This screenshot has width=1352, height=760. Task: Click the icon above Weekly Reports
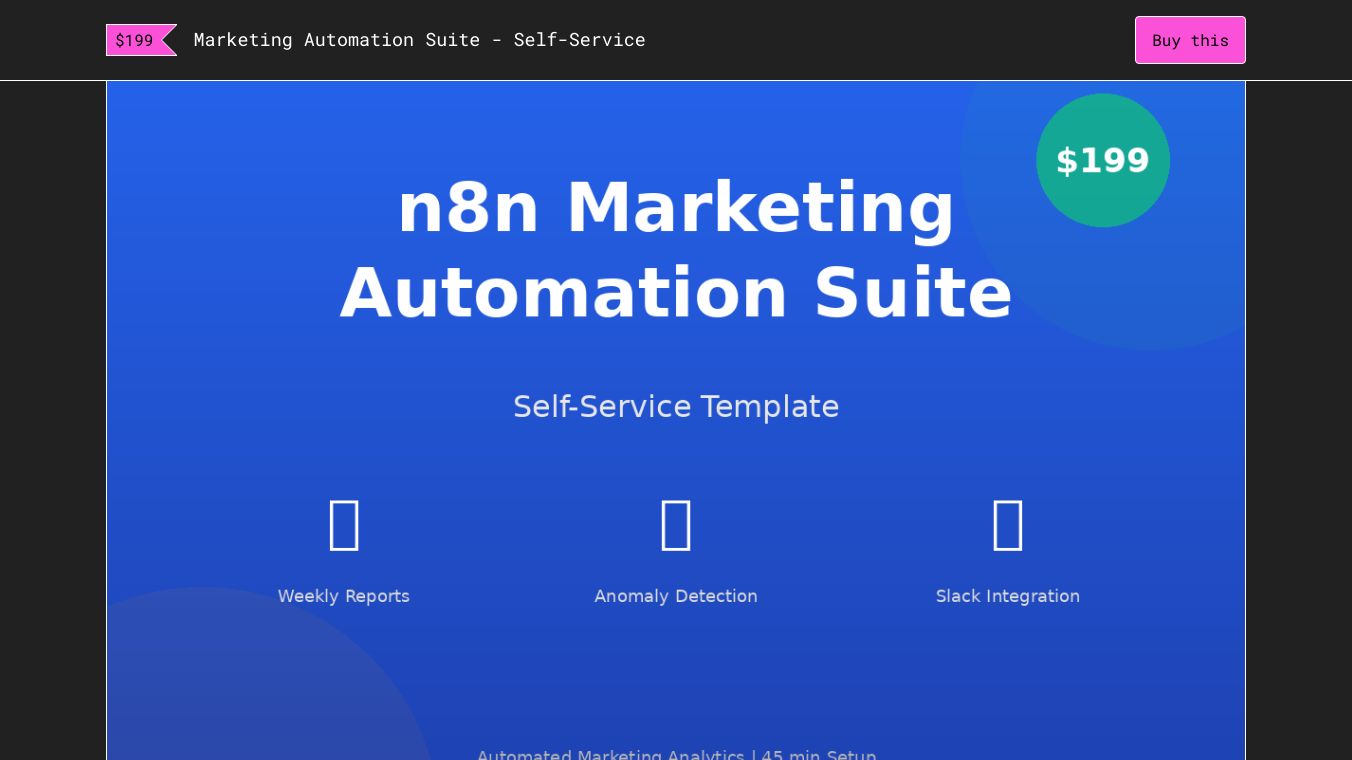click(344, 526)
